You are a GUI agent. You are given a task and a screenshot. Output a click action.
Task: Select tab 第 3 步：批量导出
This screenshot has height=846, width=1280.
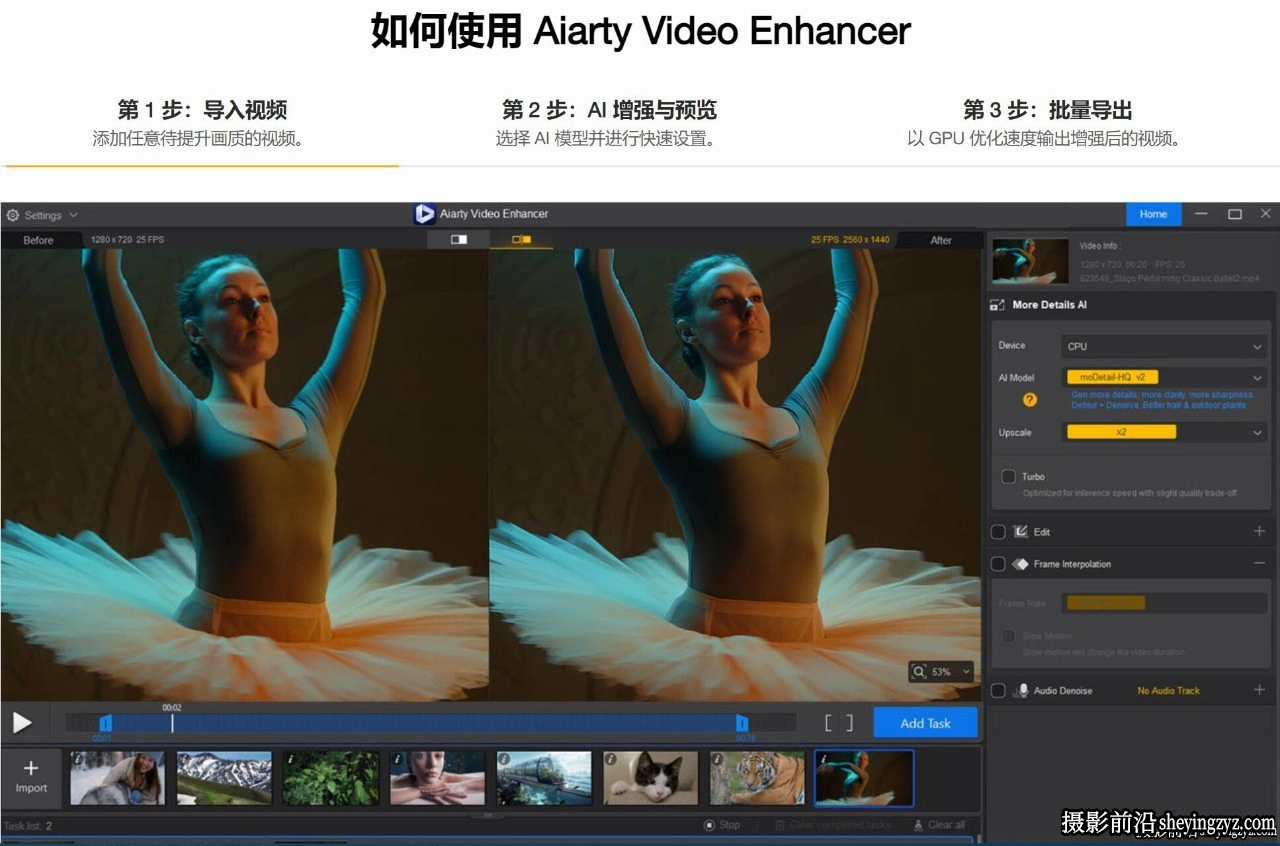click(1047, 110)
